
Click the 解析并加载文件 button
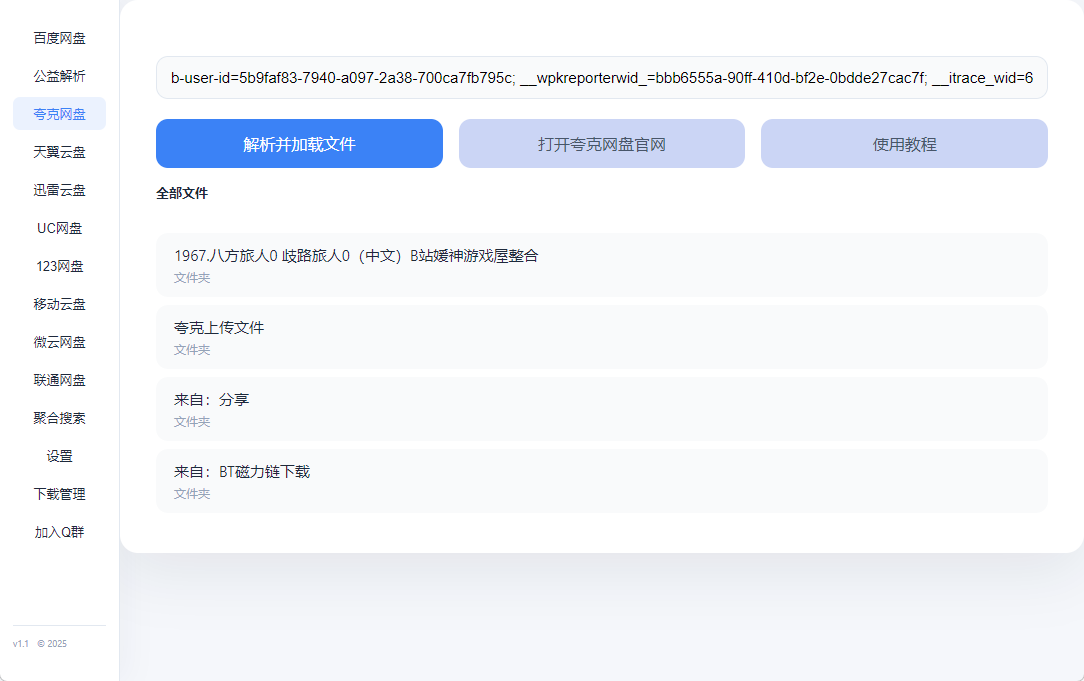tap(299, 143)
